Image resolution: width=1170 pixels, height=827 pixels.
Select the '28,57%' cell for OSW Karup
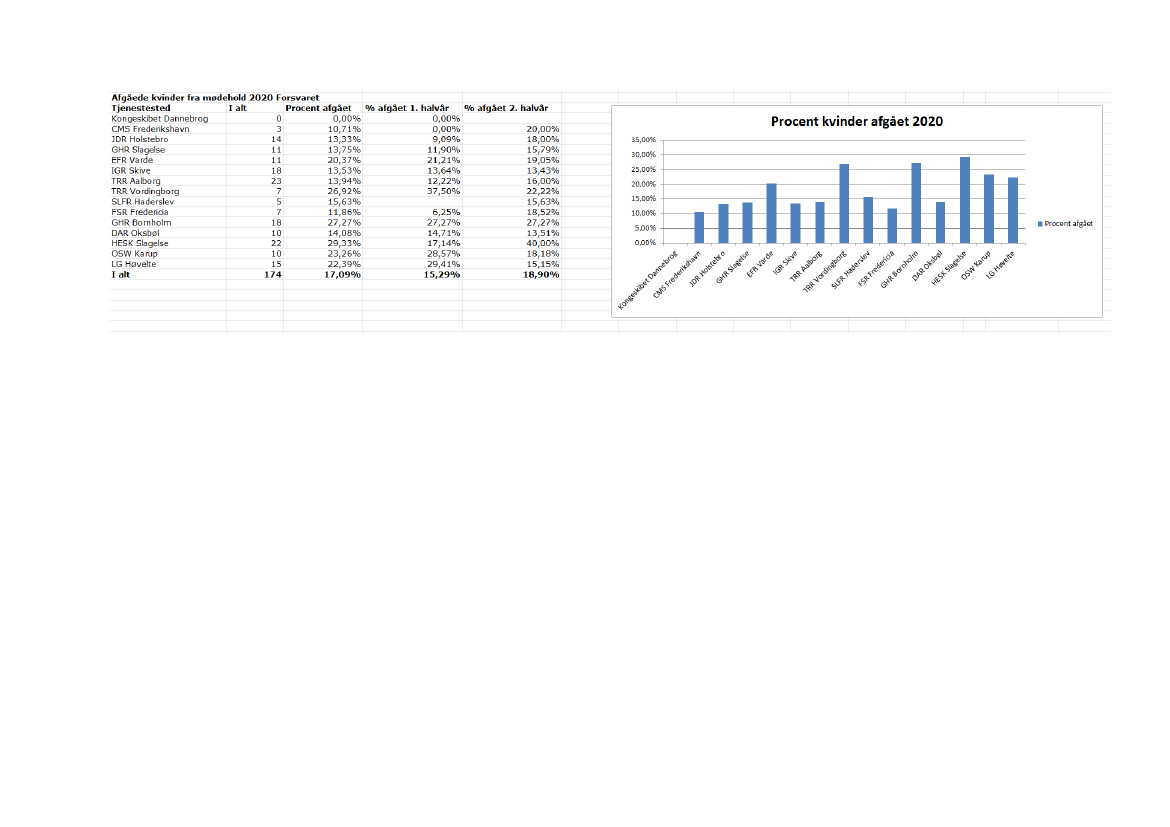(443, 254)
